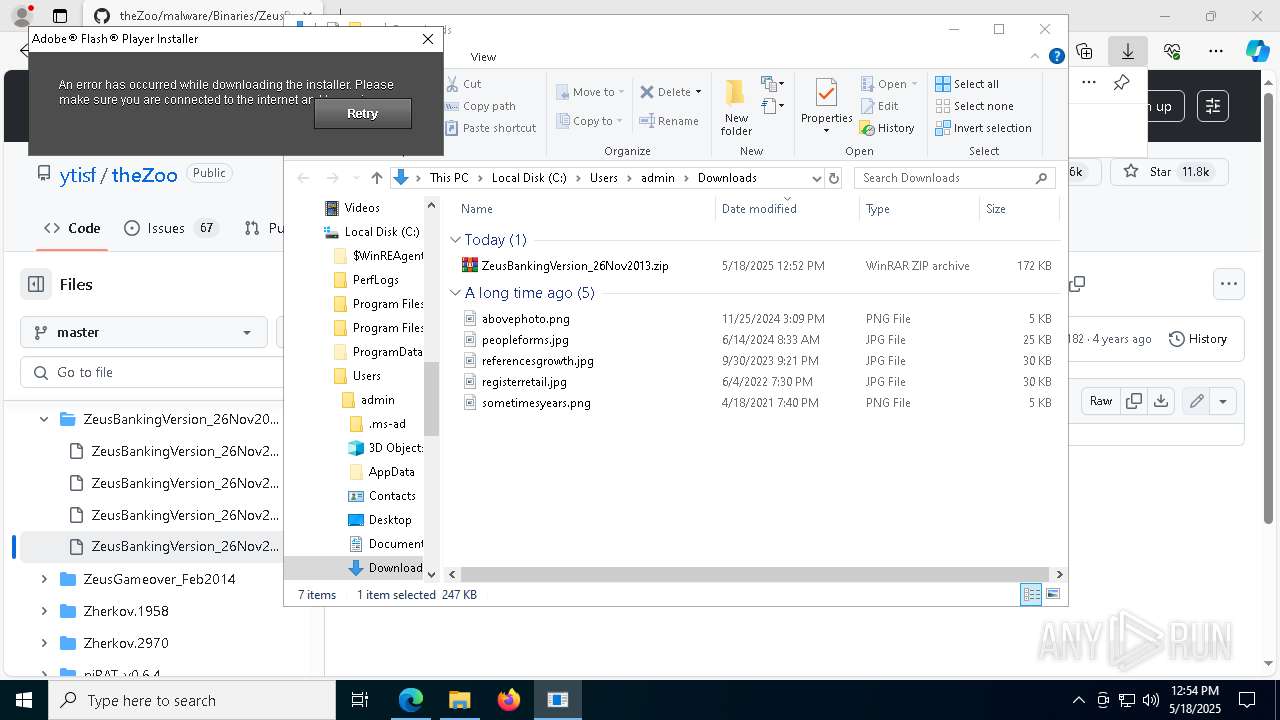The image size is (1280, 720).
Task: Open Videos in the navigation pane
Action: [x=361, y=208]
